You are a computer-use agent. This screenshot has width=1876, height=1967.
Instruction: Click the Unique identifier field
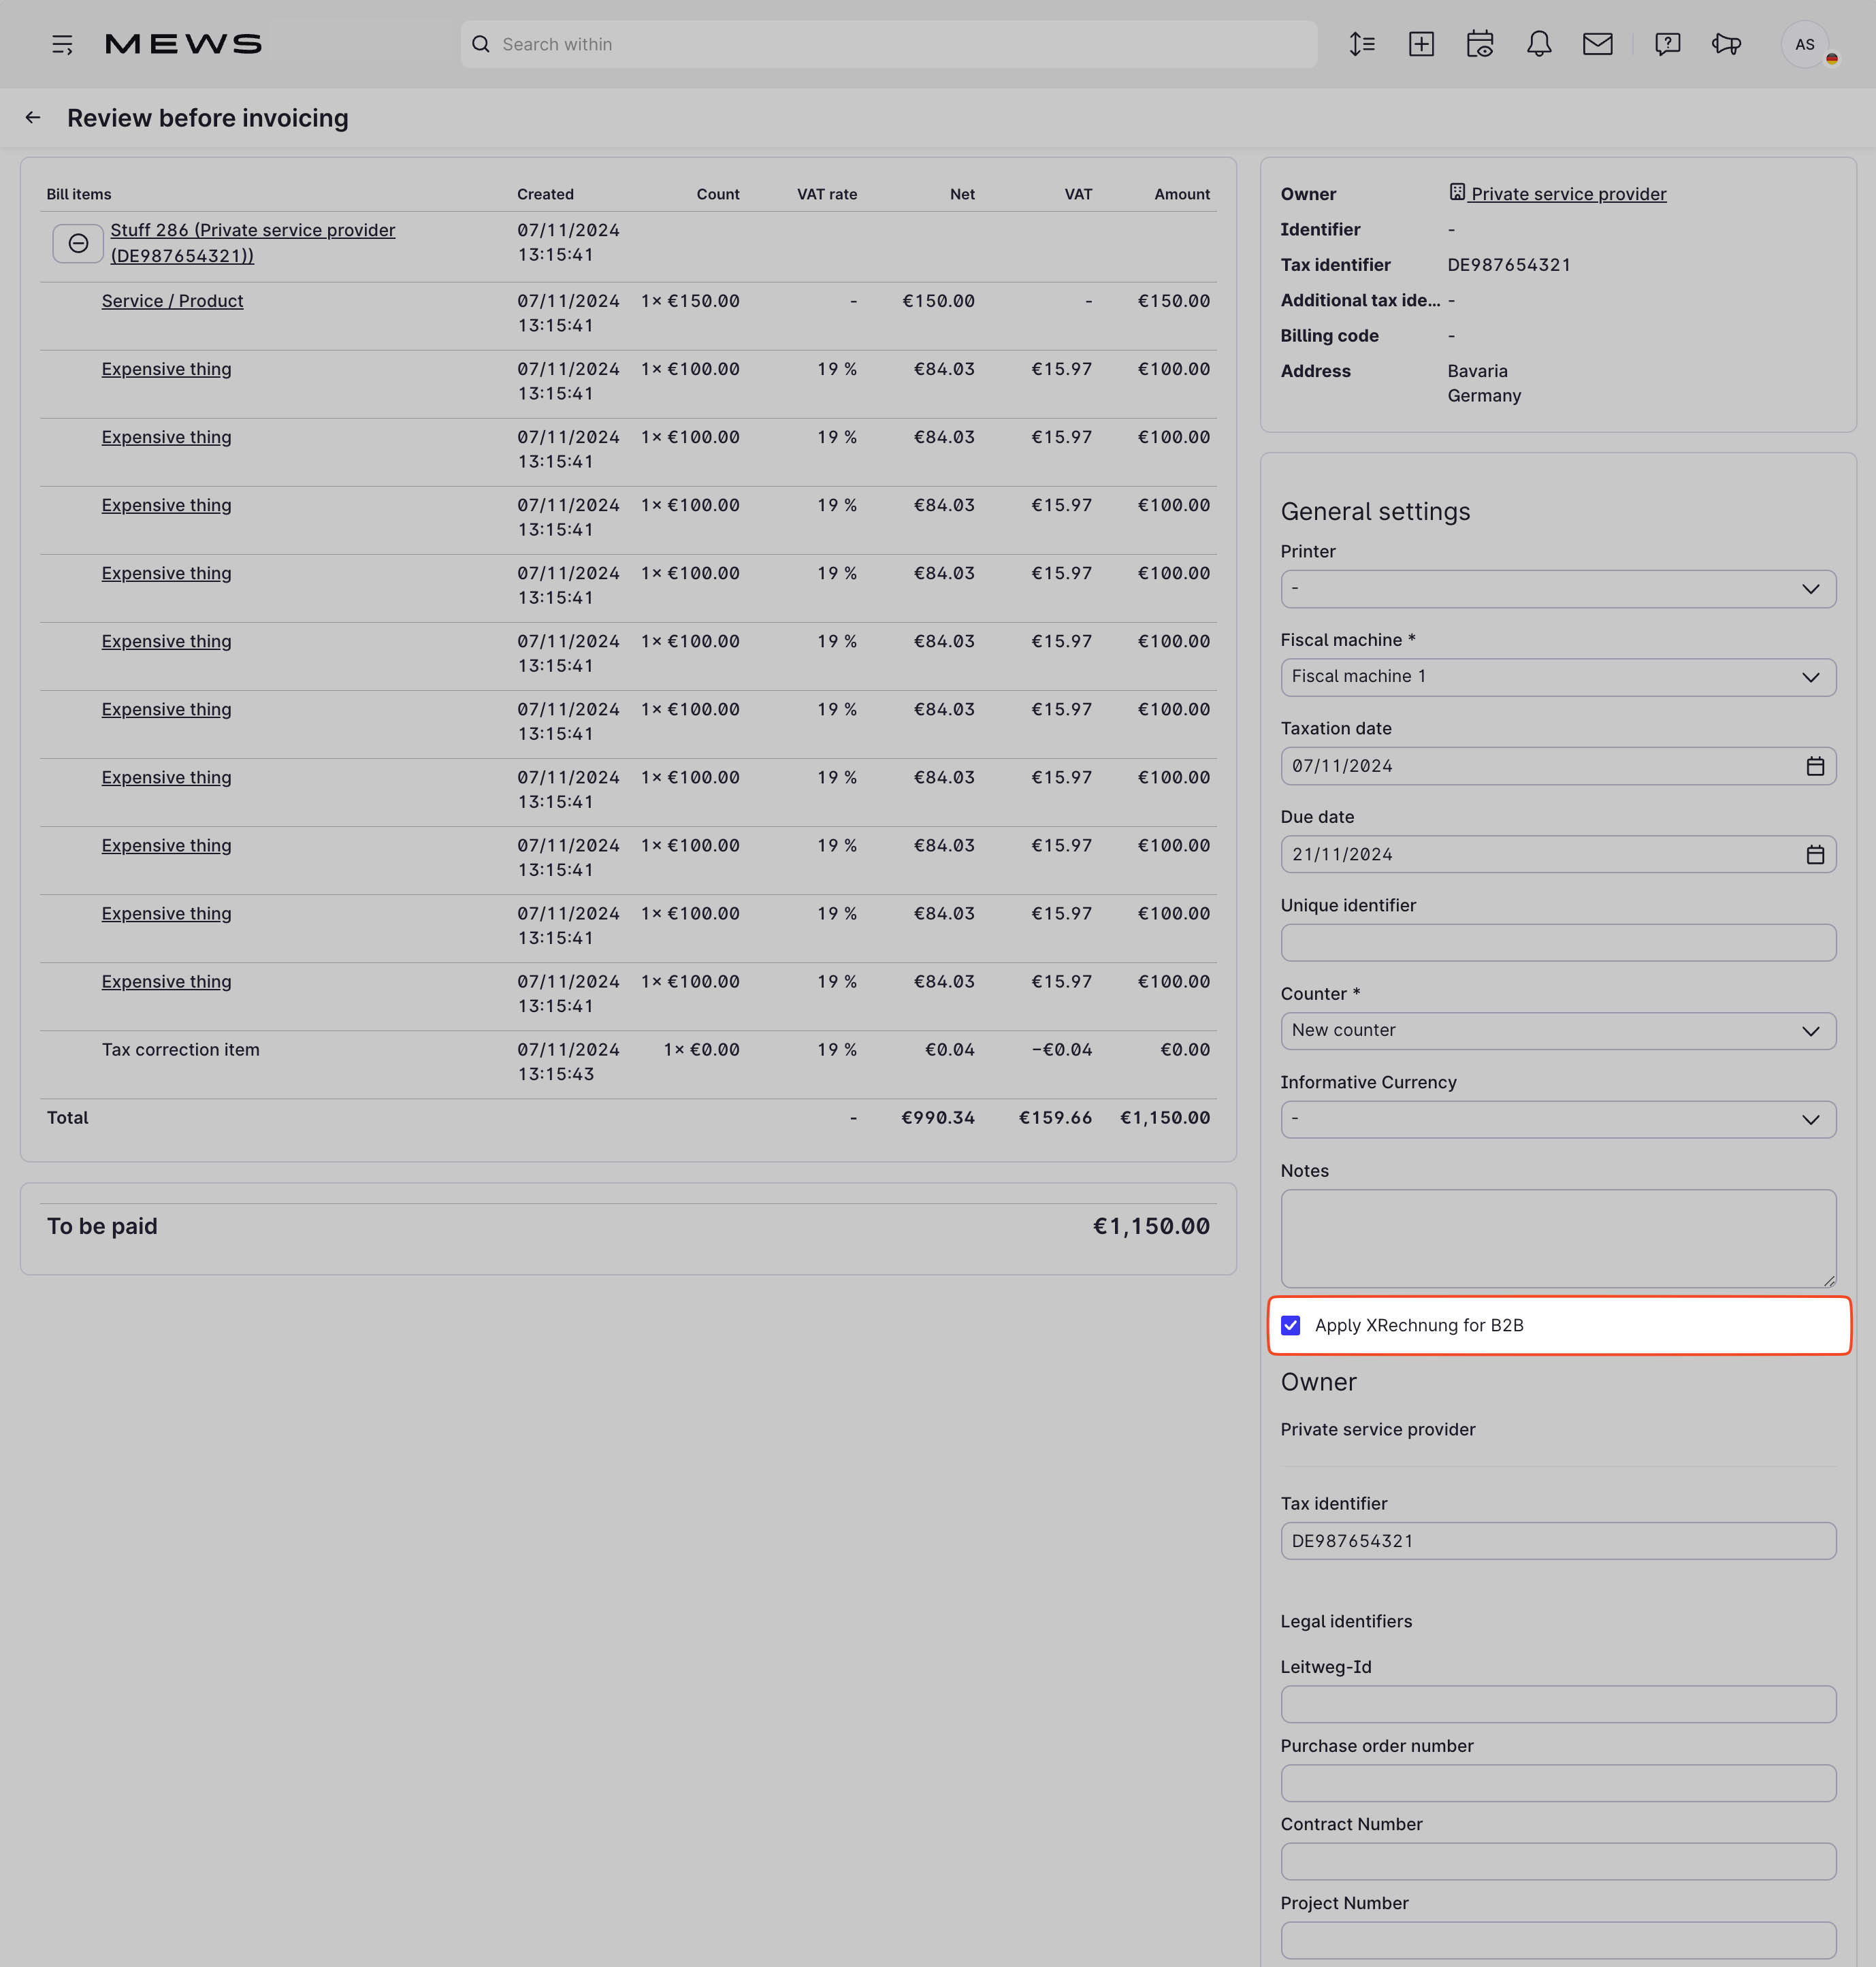(x=1558, y=943)
